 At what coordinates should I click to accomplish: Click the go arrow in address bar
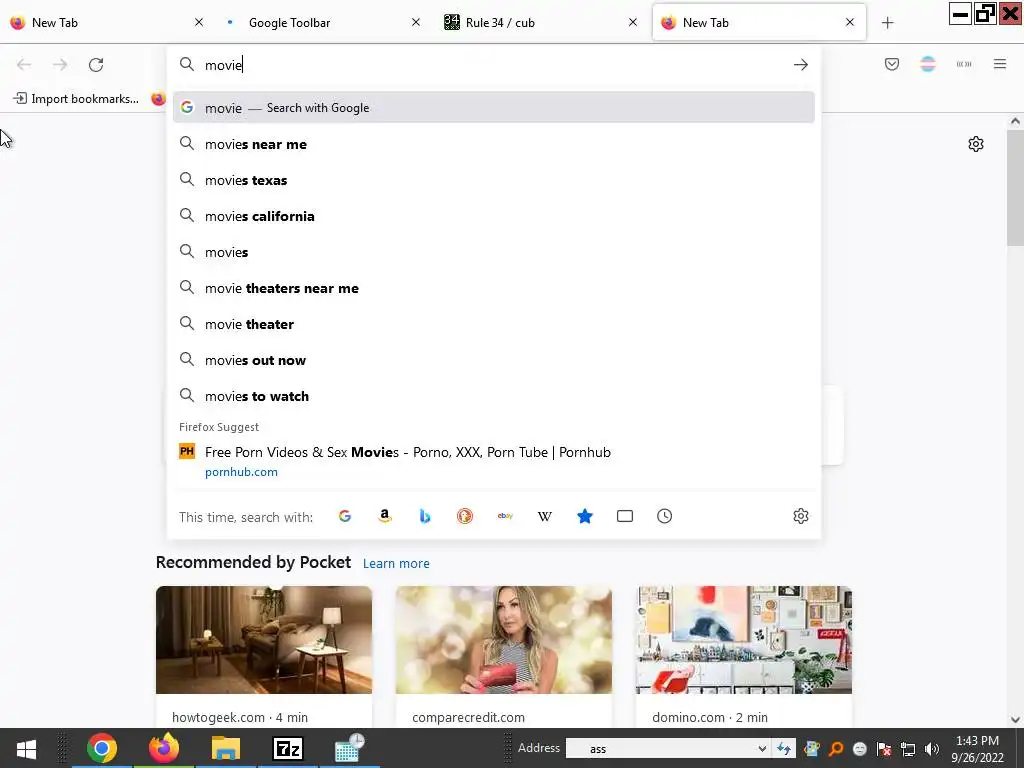point(801,65)
